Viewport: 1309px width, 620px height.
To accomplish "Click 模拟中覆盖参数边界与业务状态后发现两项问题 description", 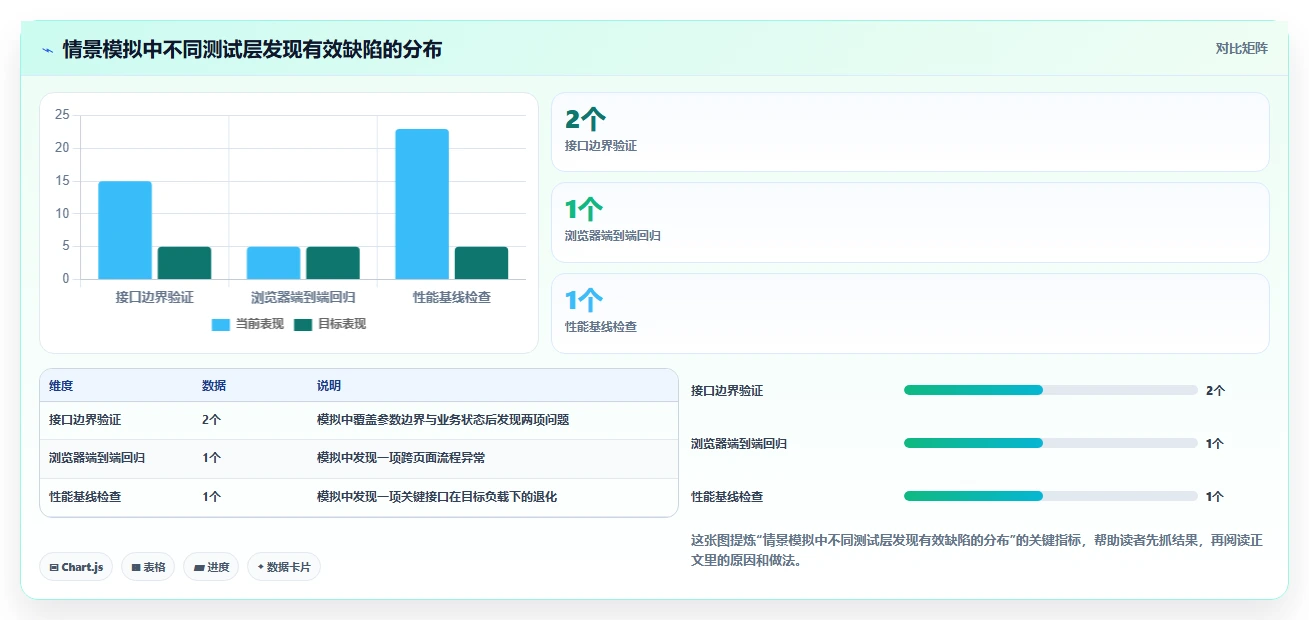I will tap(443, 420).
